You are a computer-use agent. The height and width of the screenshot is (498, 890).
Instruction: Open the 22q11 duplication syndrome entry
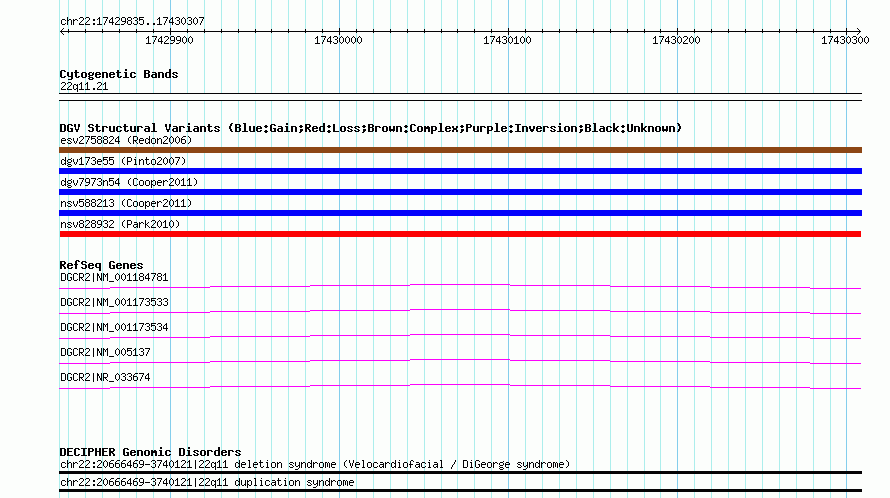(x=207, y=483)
